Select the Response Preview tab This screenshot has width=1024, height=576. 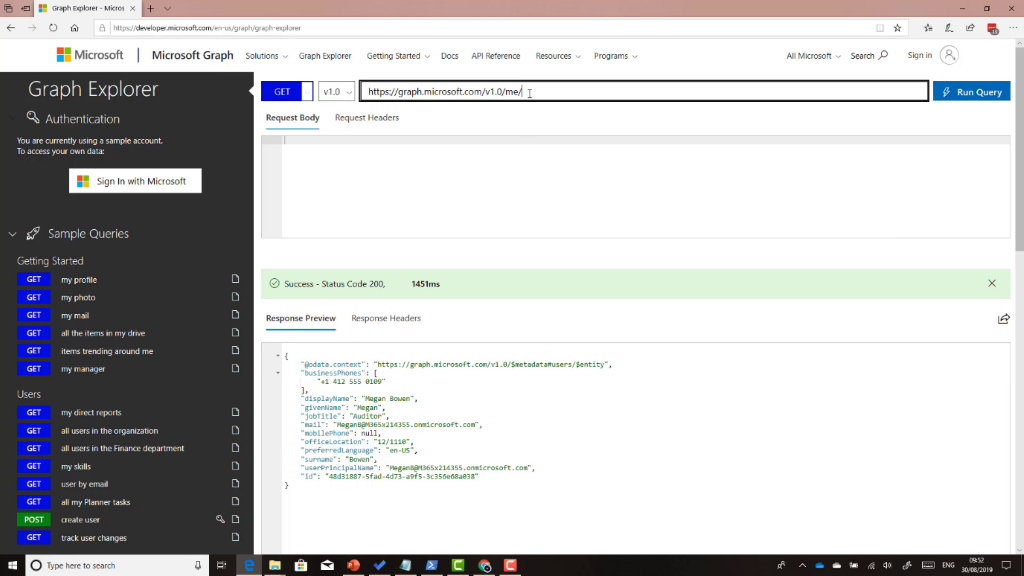pos(300,318)
